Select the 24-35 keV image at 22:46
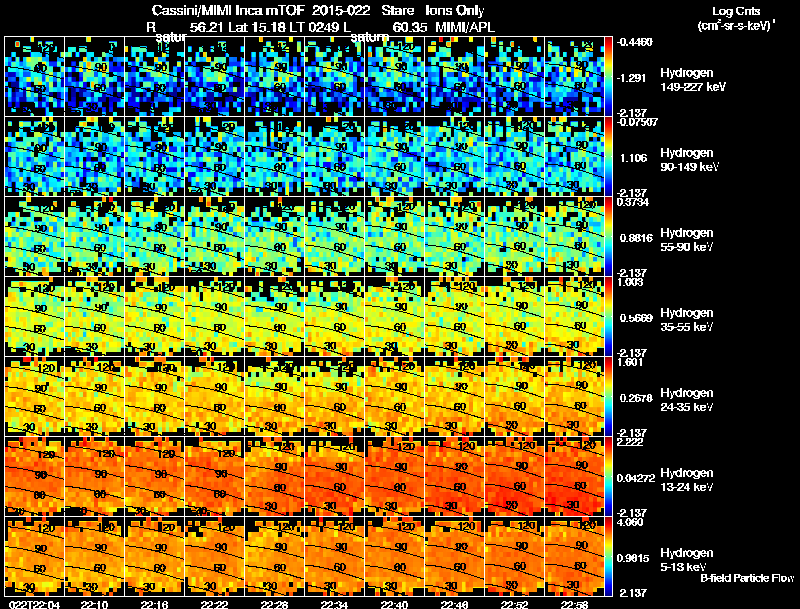Image resolution: width=800 pixels, height=609 pixels. pos(455,397)
